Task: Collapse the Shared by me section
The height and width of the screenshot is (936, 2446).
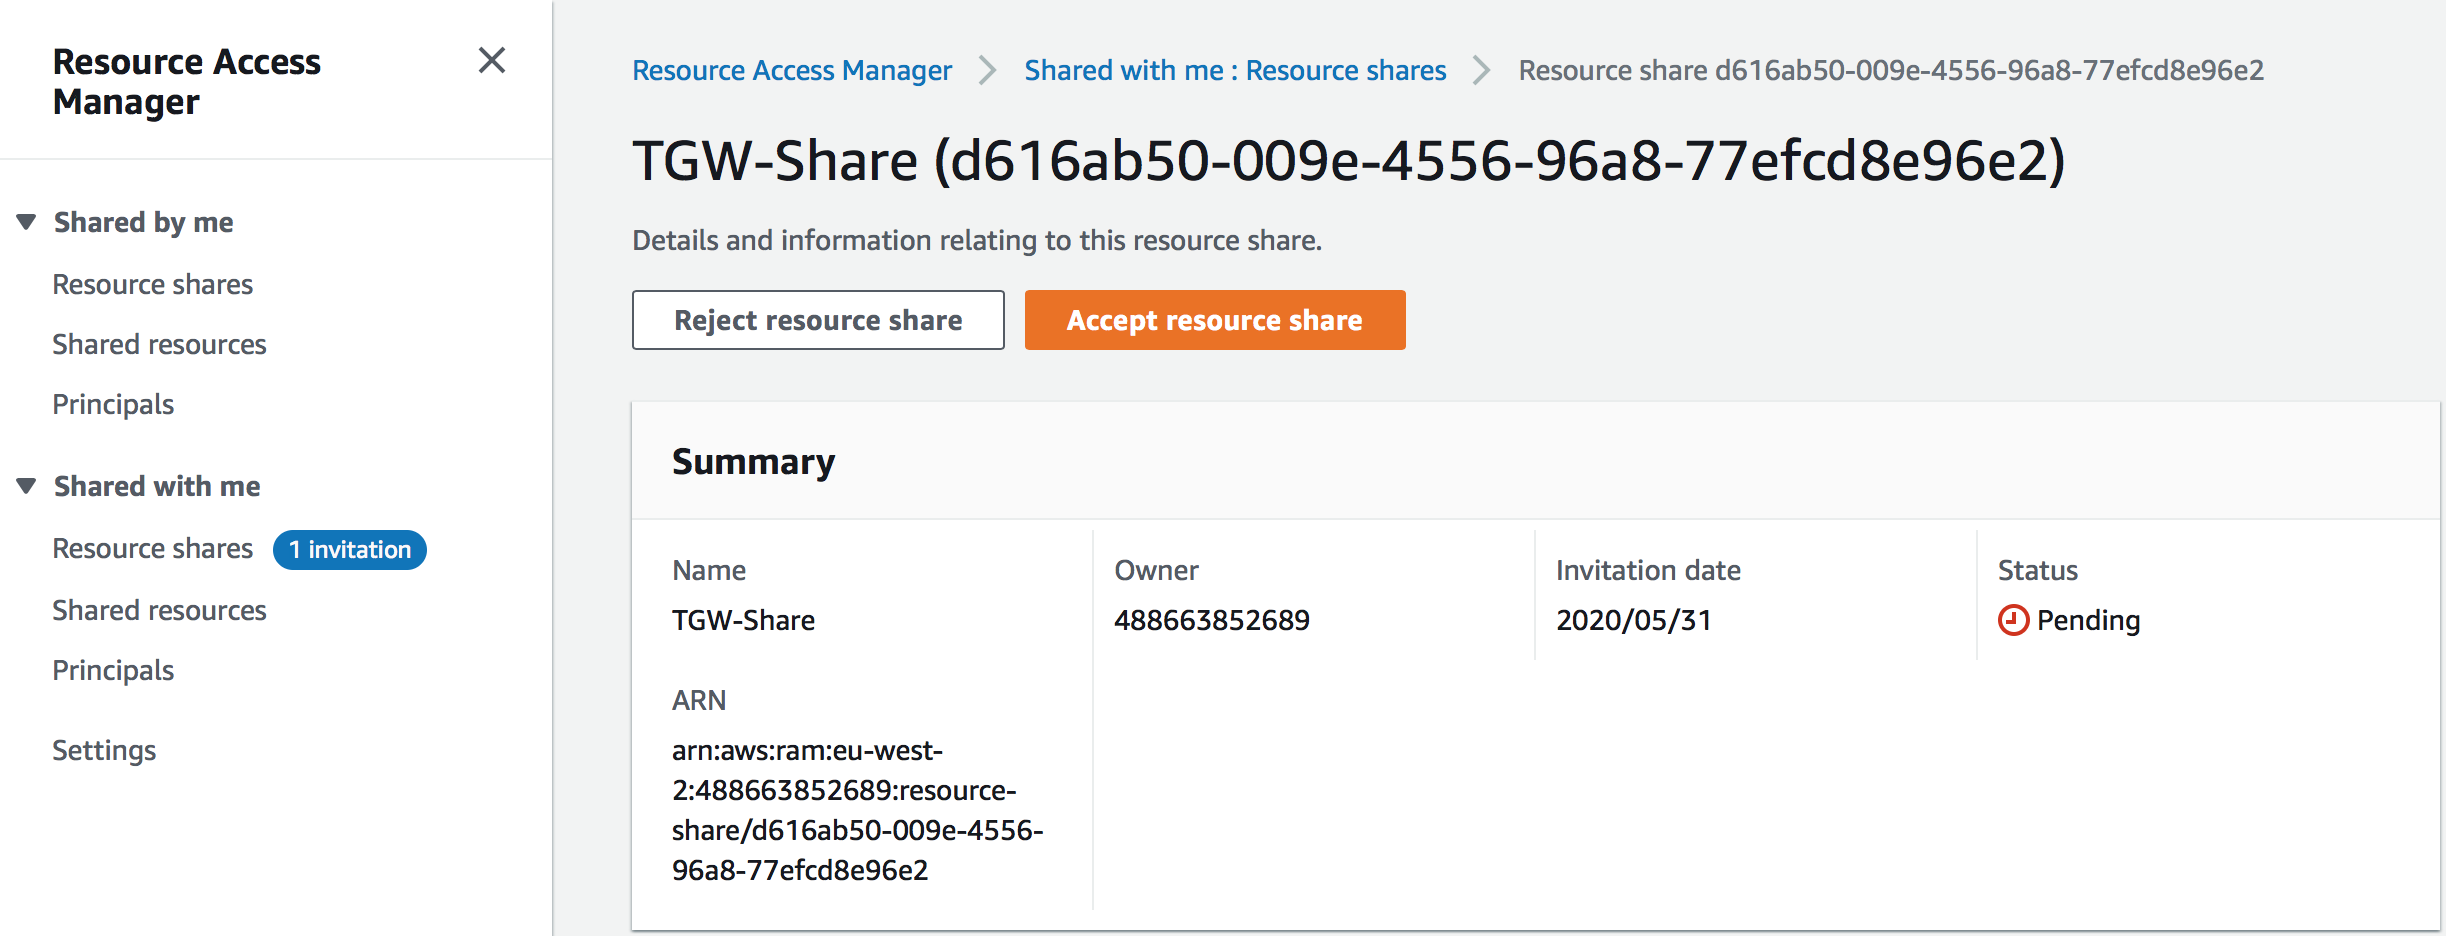Action: 27,222
